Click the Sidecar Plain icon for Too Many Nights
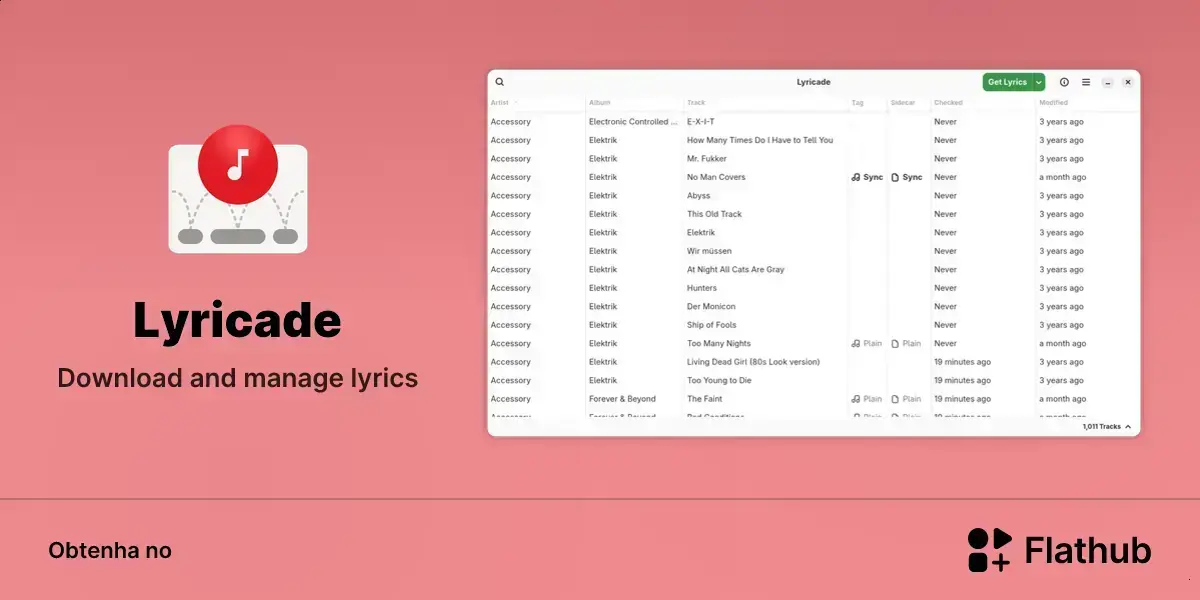1200x600 pixels. click(x=895, y=343)
